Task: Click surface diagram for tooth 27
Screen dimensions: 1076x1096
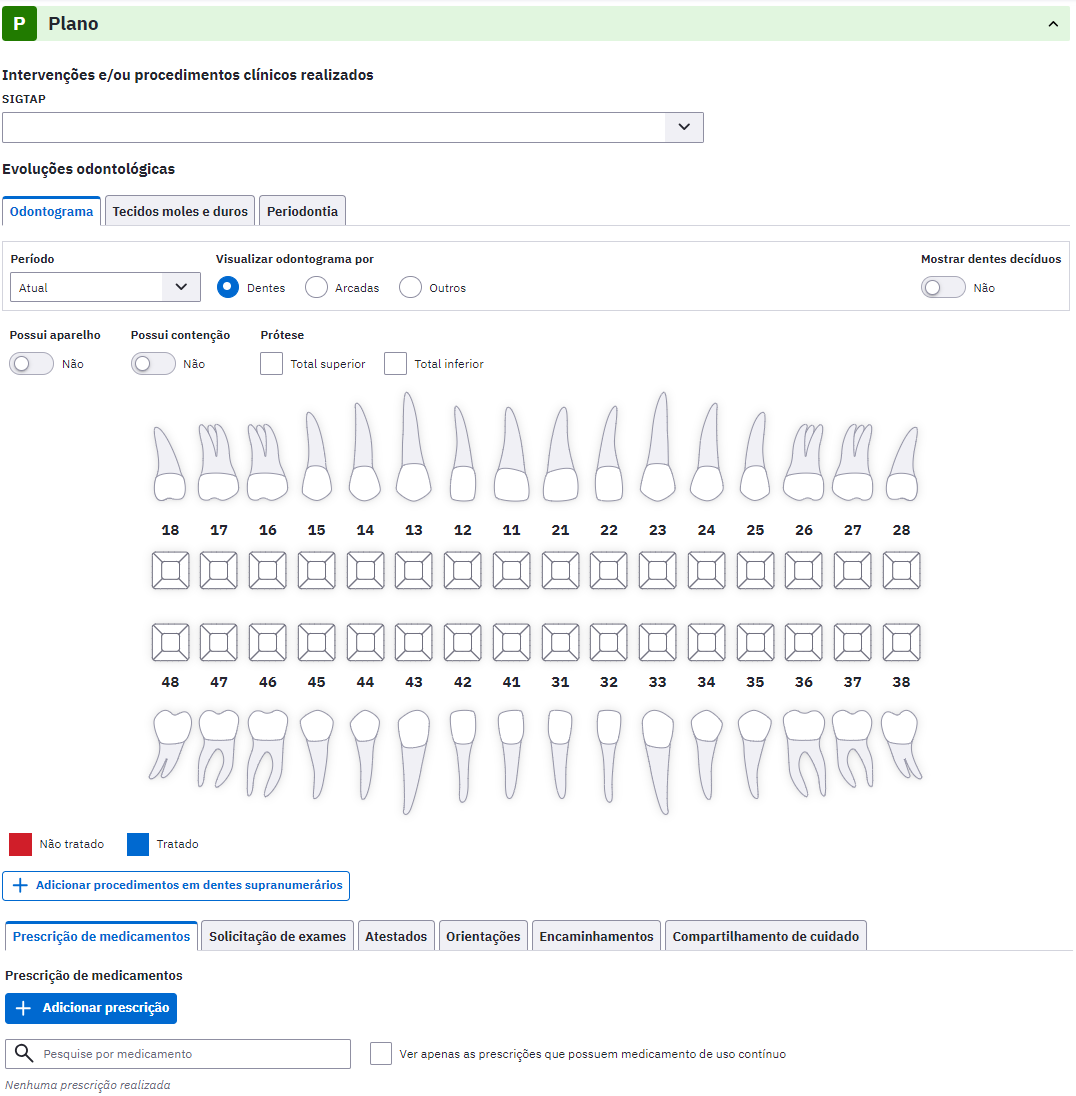Action: 852,570
